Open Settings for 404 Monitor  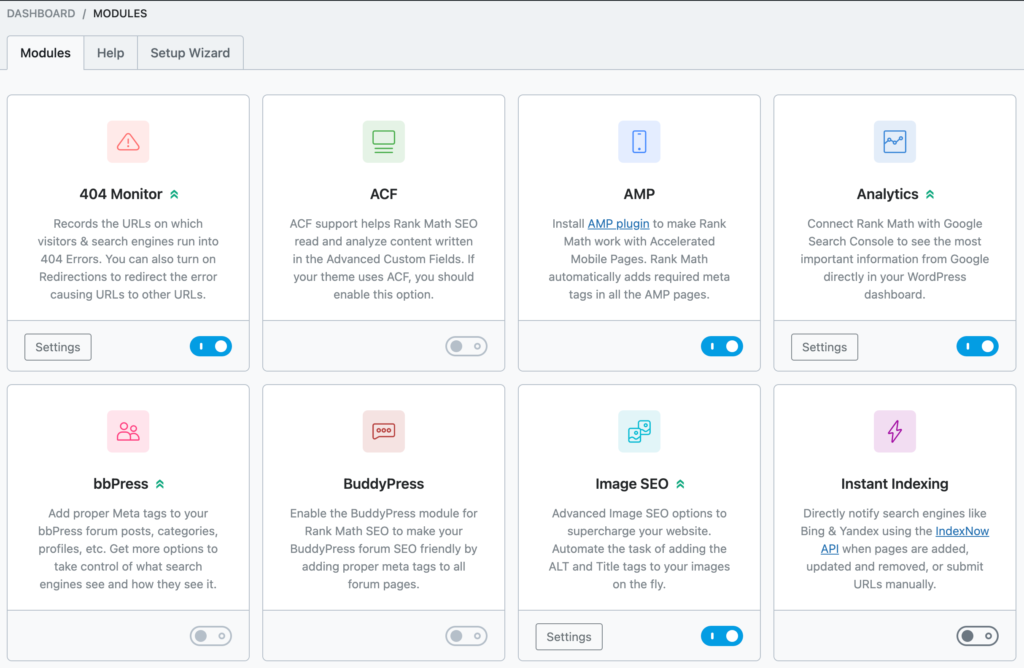[x=57, y=347]
